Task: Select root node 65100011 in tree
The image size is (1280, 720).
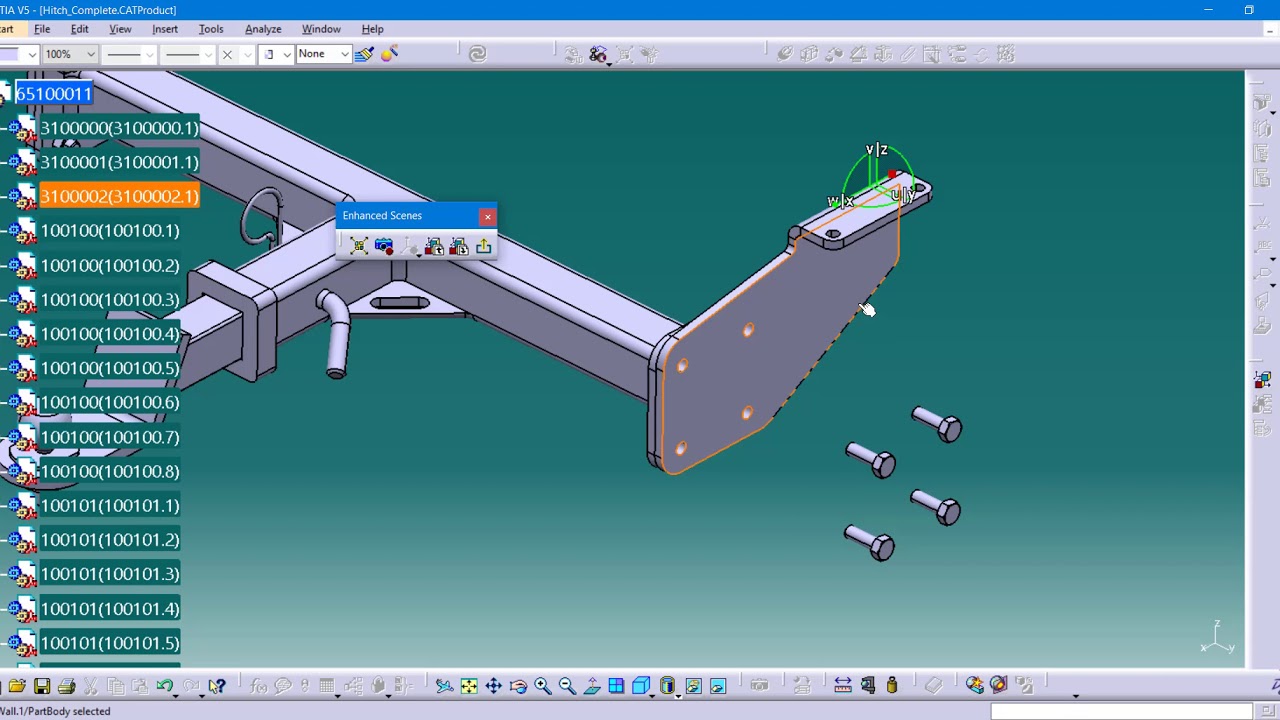Action: tap(53, 94)
